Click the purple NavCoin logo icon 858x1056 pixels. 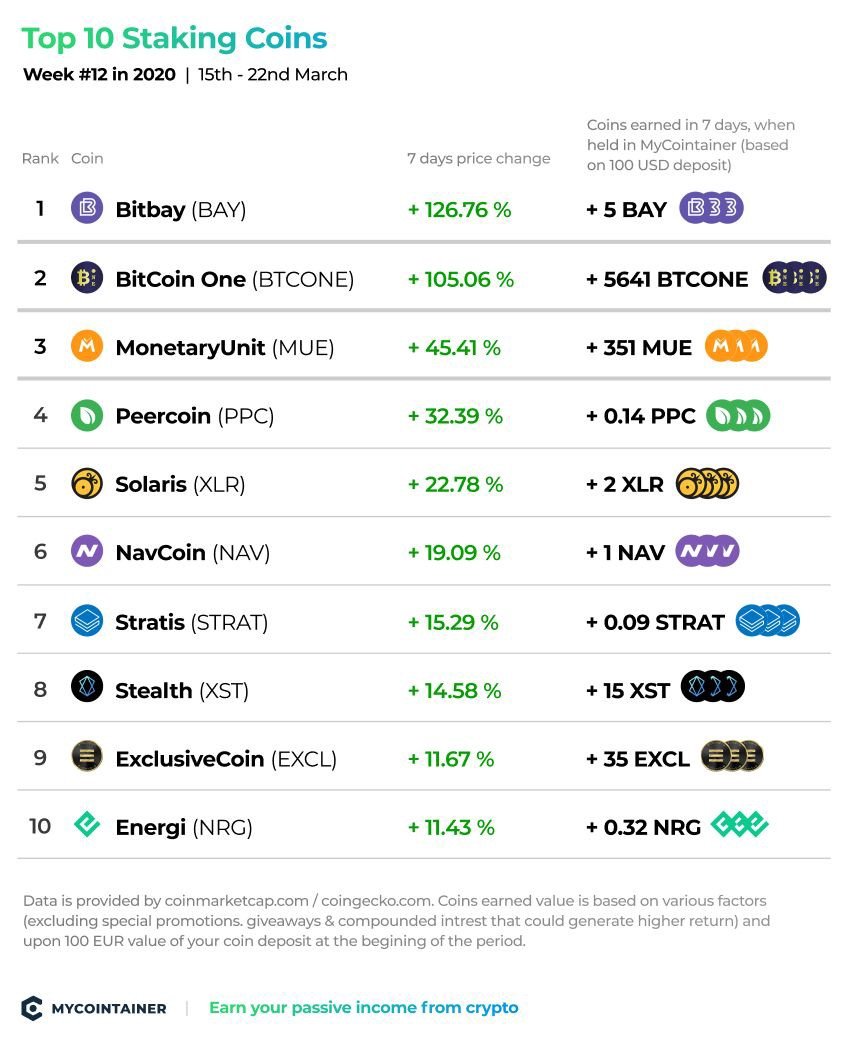[87, 552]
